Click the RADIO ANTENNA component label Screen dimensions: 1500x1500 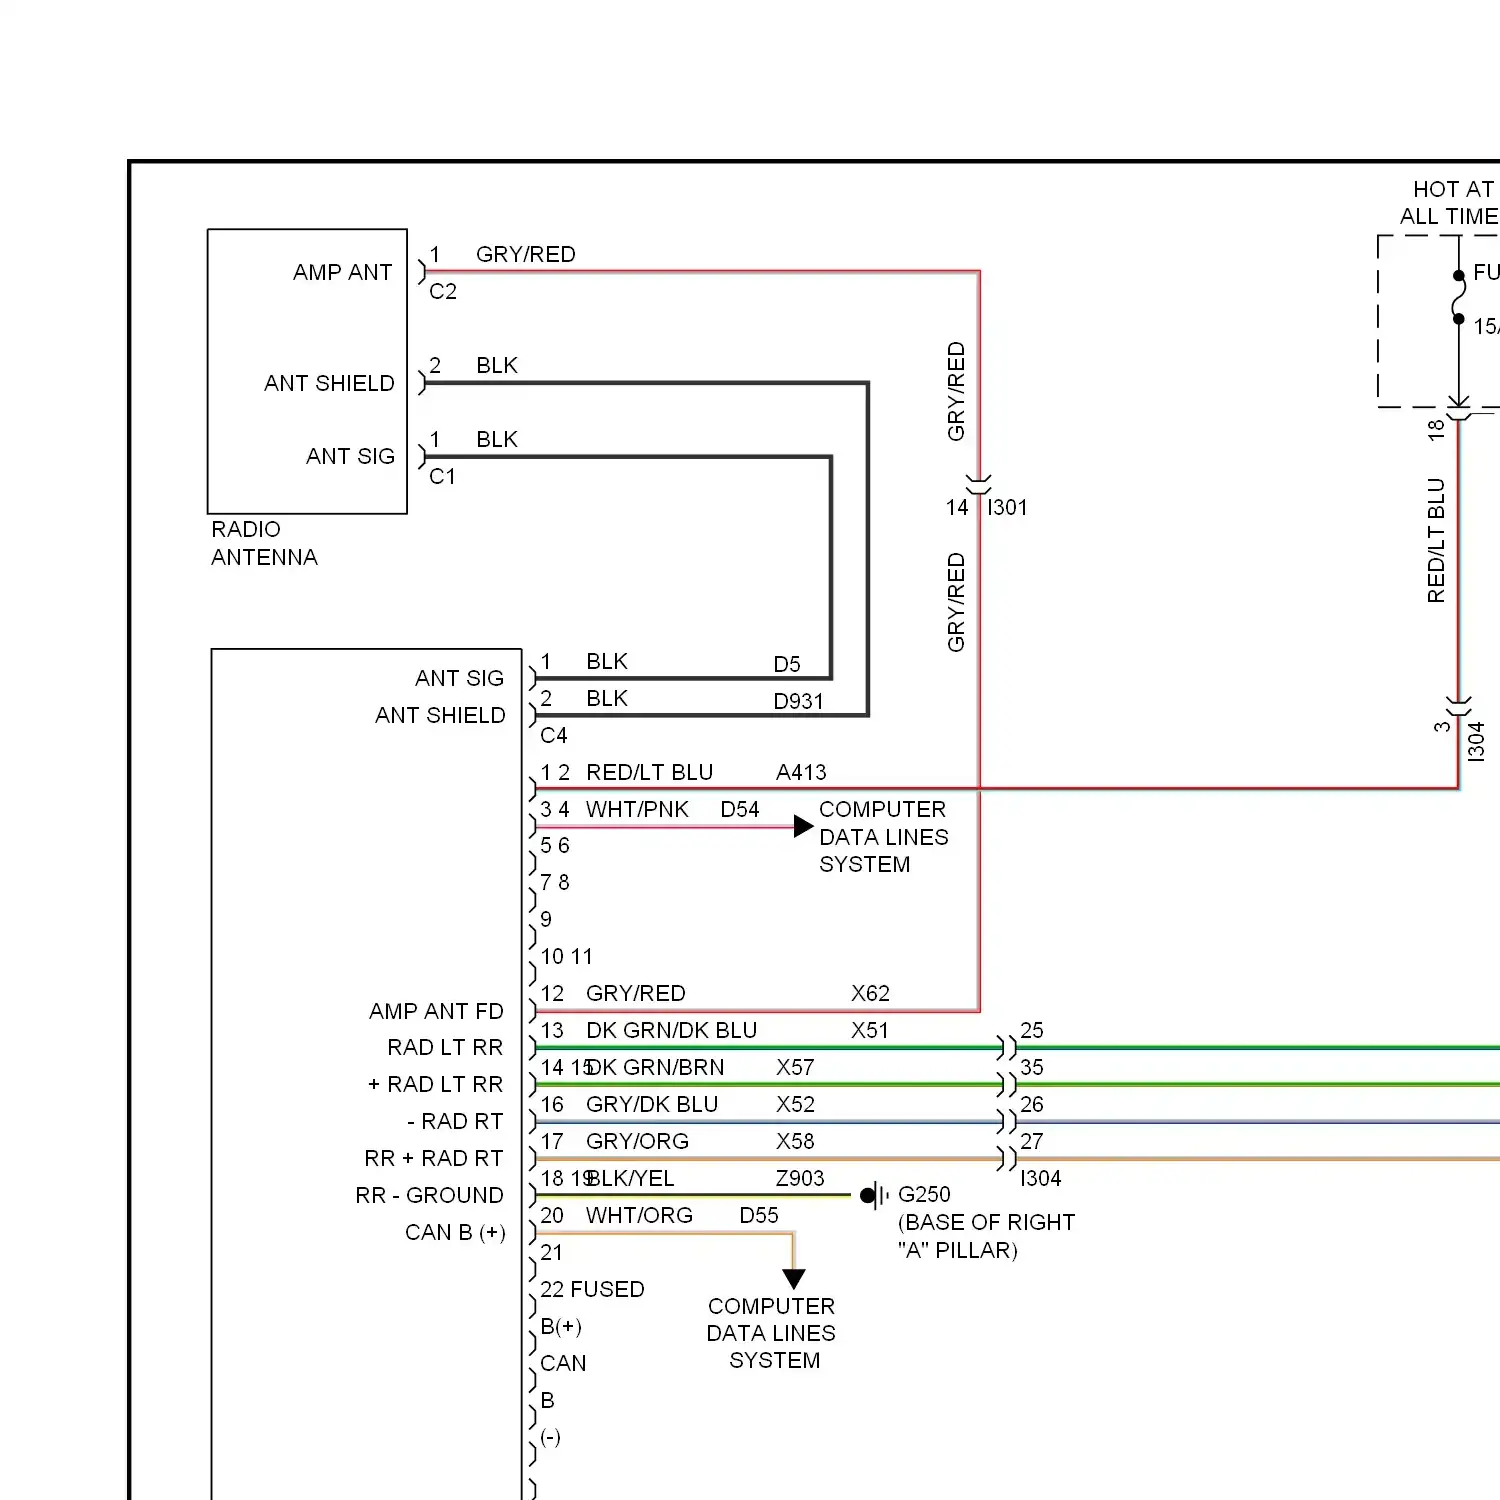[x=264, y=543]
